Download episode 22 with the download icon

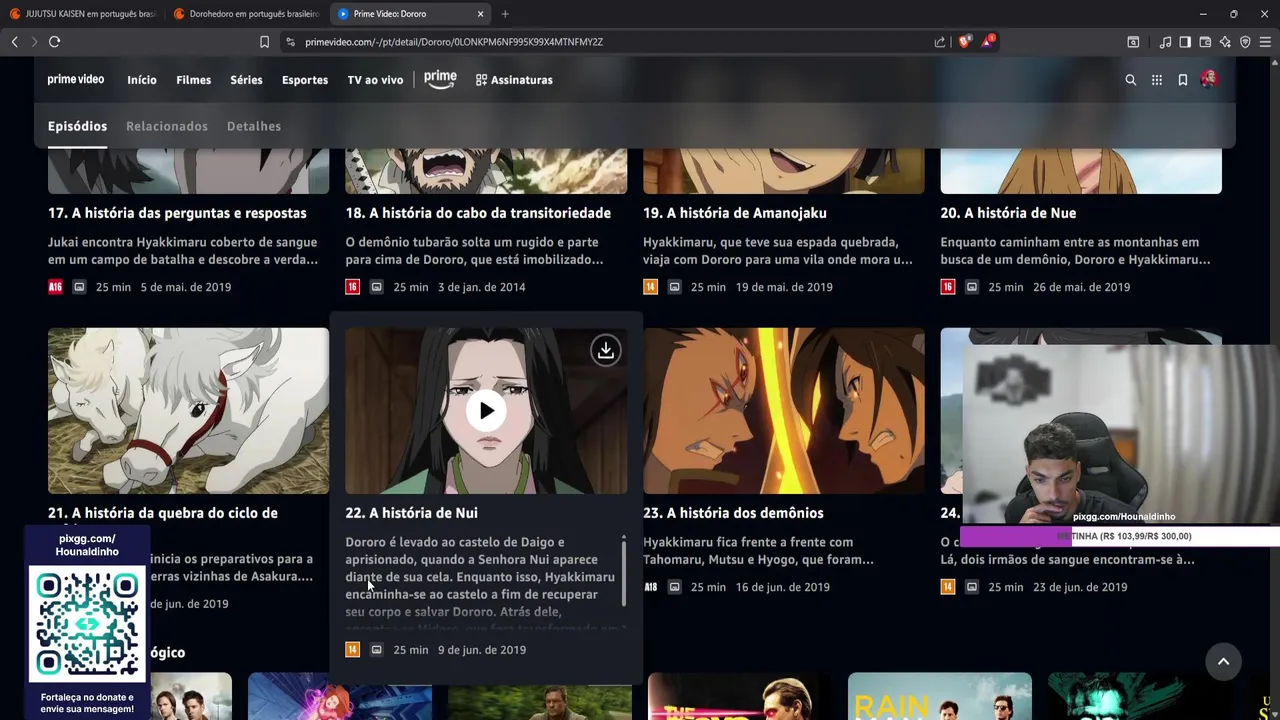point(605,350)
